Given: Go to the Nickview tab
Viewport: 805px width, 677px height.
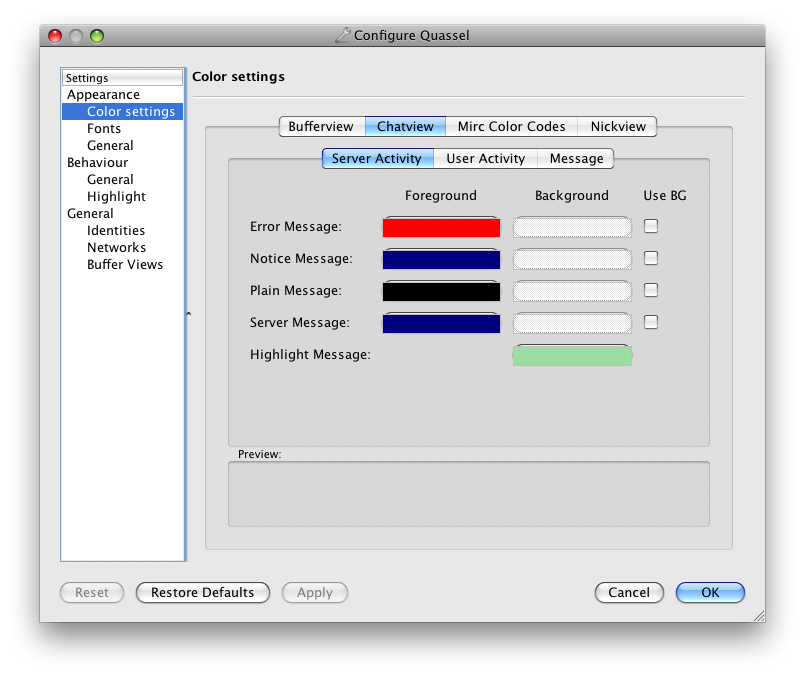Looking at the screenshot, I should (618, 126).
